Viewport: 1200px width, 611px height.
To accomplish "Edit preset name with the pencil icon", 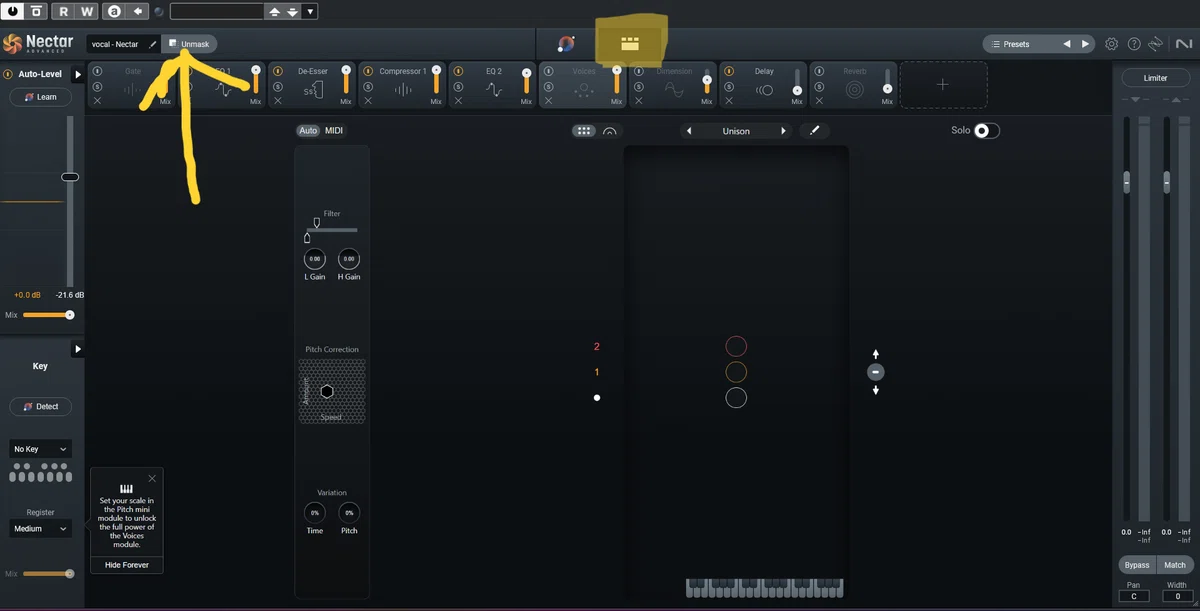I will pyautogui.click(x=152, y=44).
